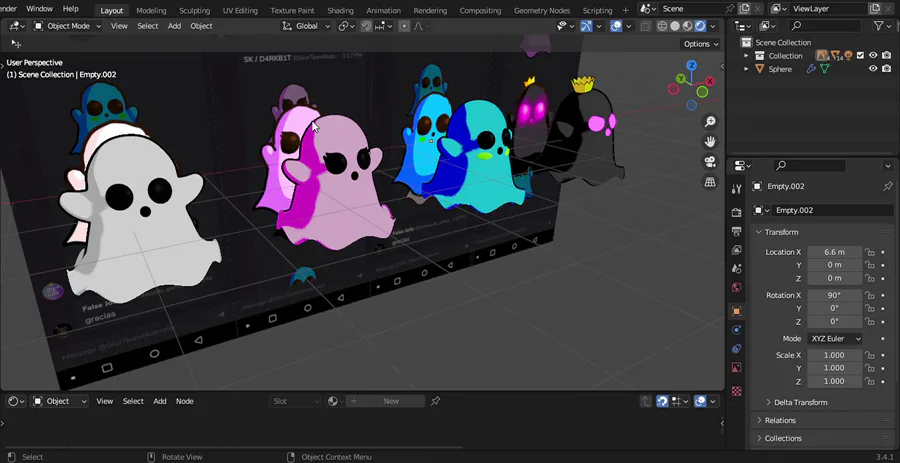Image resolution: width=900 pixels, height=463 pixels.
Task: Switch to the Shading workspace tab
Action: 340,10
